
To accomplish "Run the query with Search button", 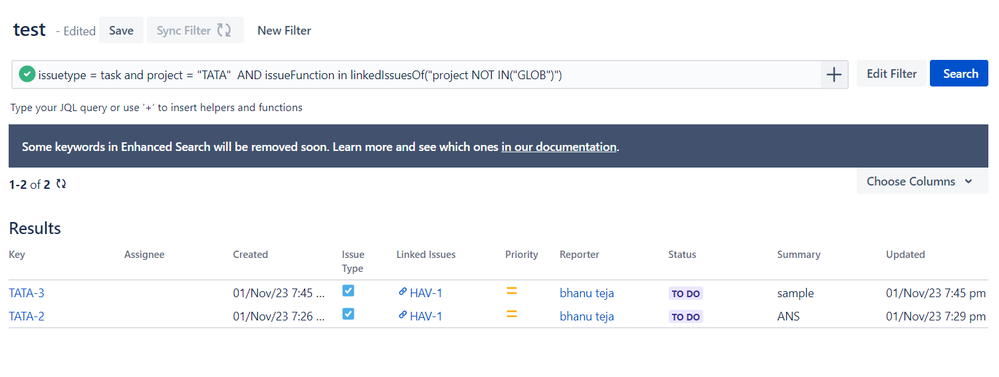I will (959, 73).
